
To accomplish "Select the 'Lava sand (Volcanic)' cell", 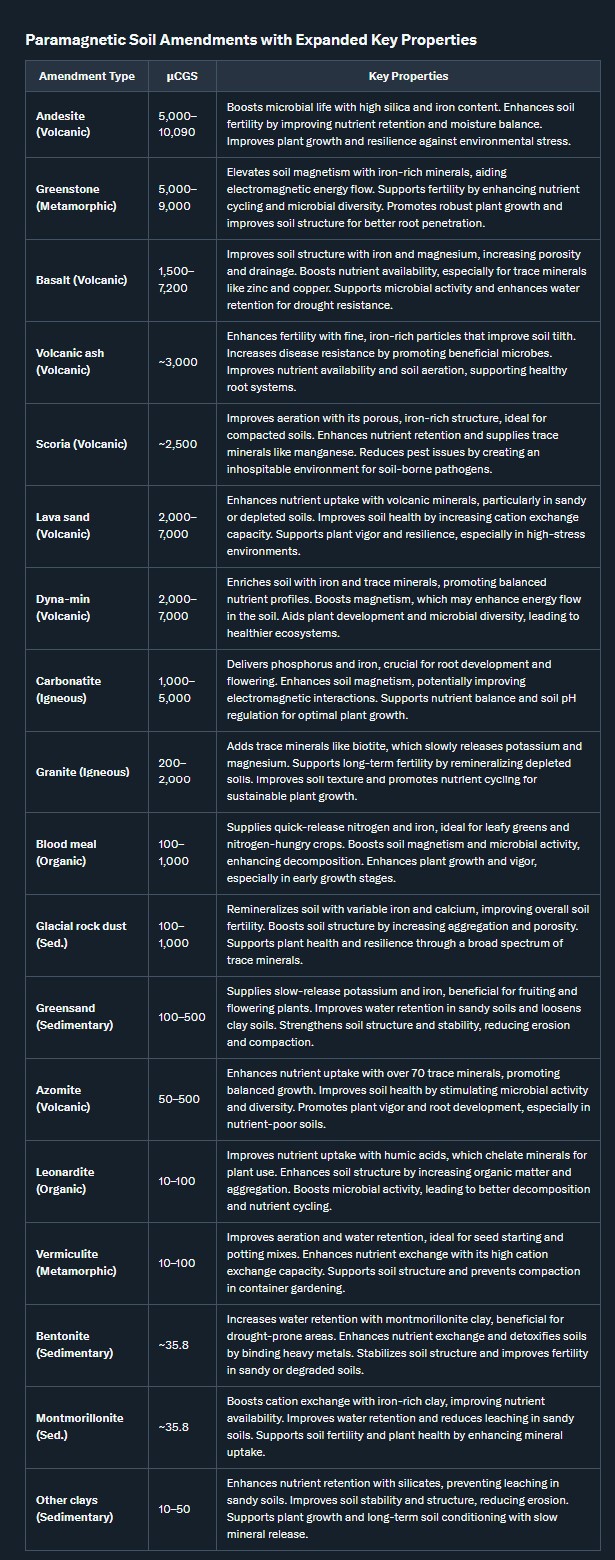I will 63,525.
